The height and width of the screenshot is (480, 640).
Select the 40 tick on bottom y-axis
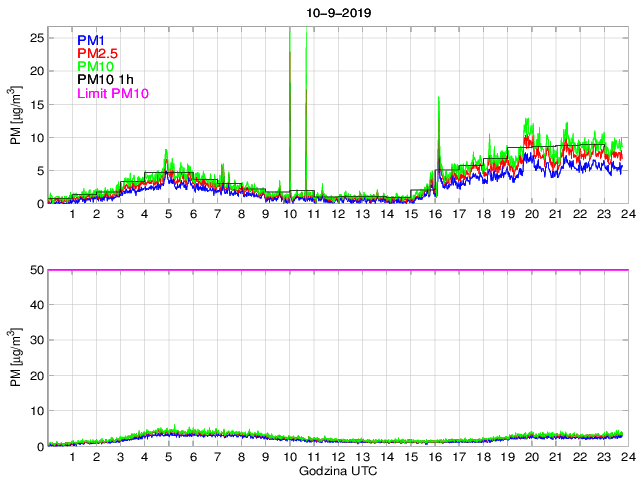[x=36, y=305]
